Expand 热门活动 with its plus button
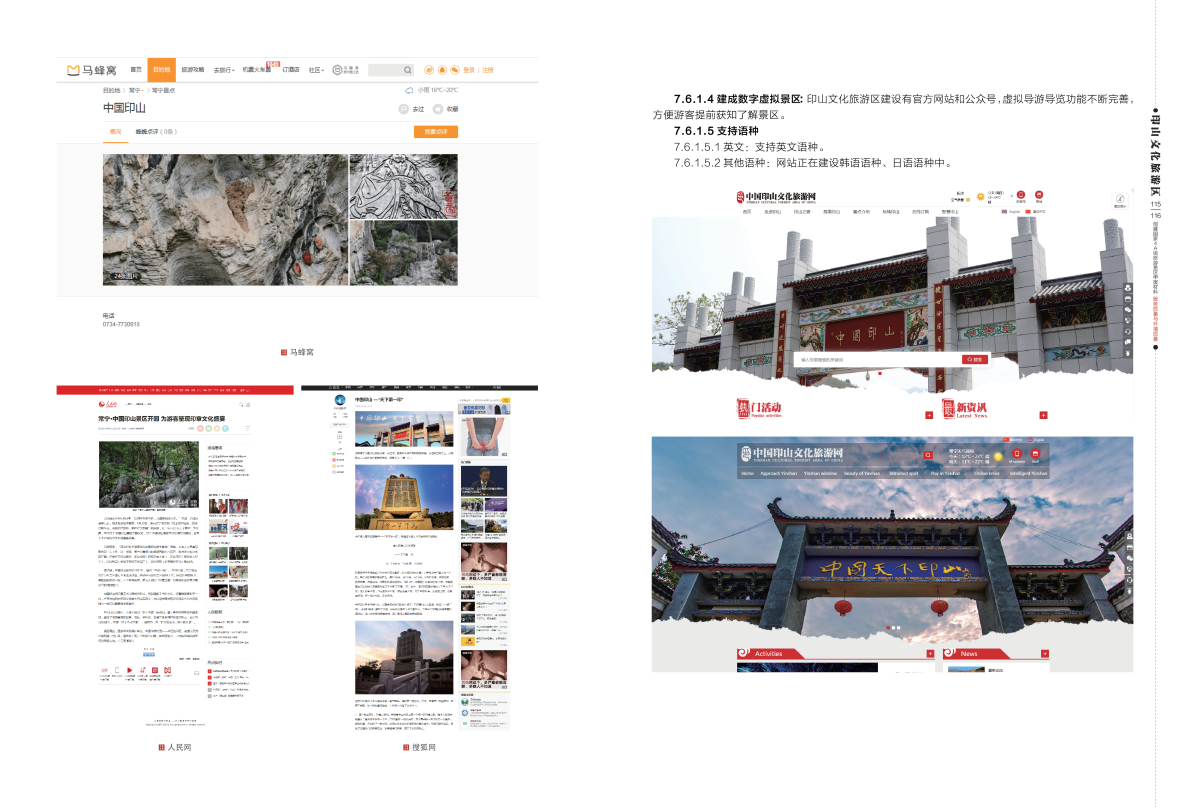 pos(929,415)
